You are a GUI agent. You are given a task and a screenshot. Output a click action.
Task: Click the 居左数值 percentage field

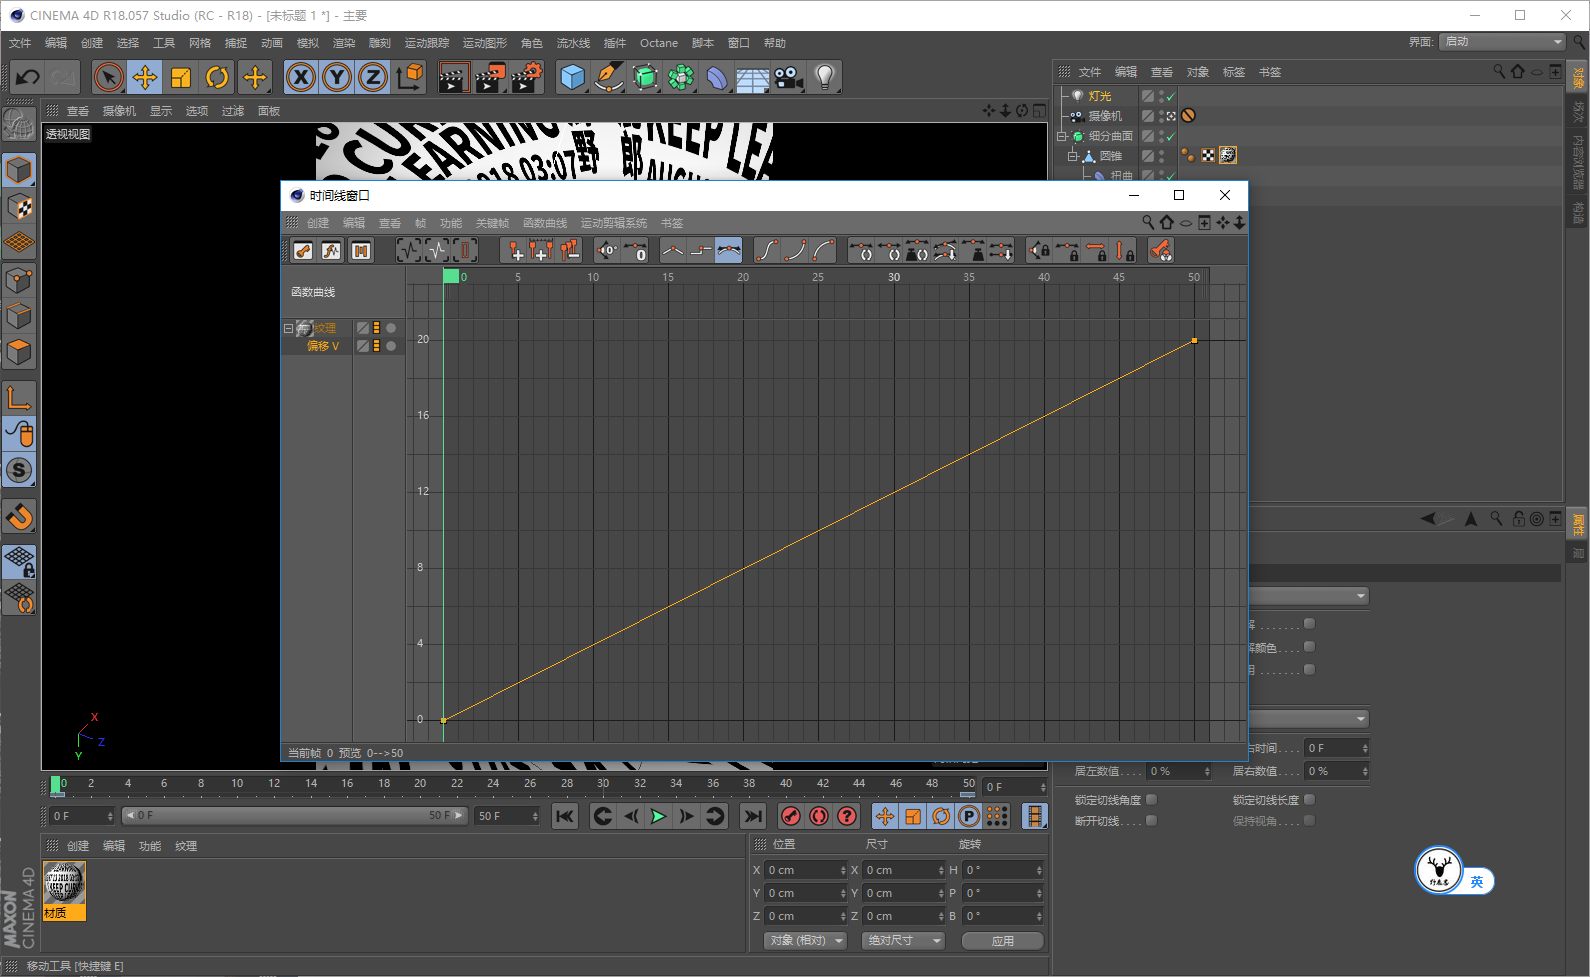(1178, 771)
